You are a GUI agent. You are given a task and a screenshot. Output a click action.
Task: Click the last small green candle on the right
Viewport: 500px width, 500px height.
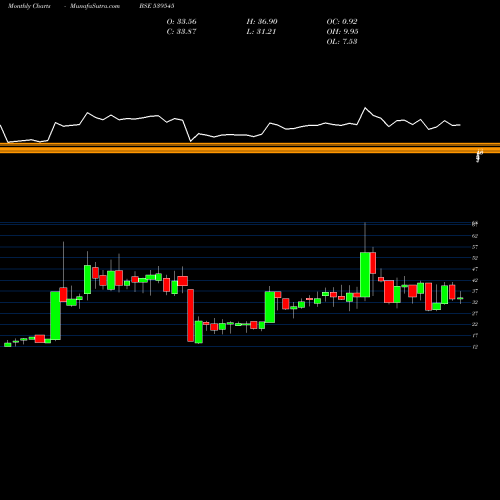tap(460, 298)
